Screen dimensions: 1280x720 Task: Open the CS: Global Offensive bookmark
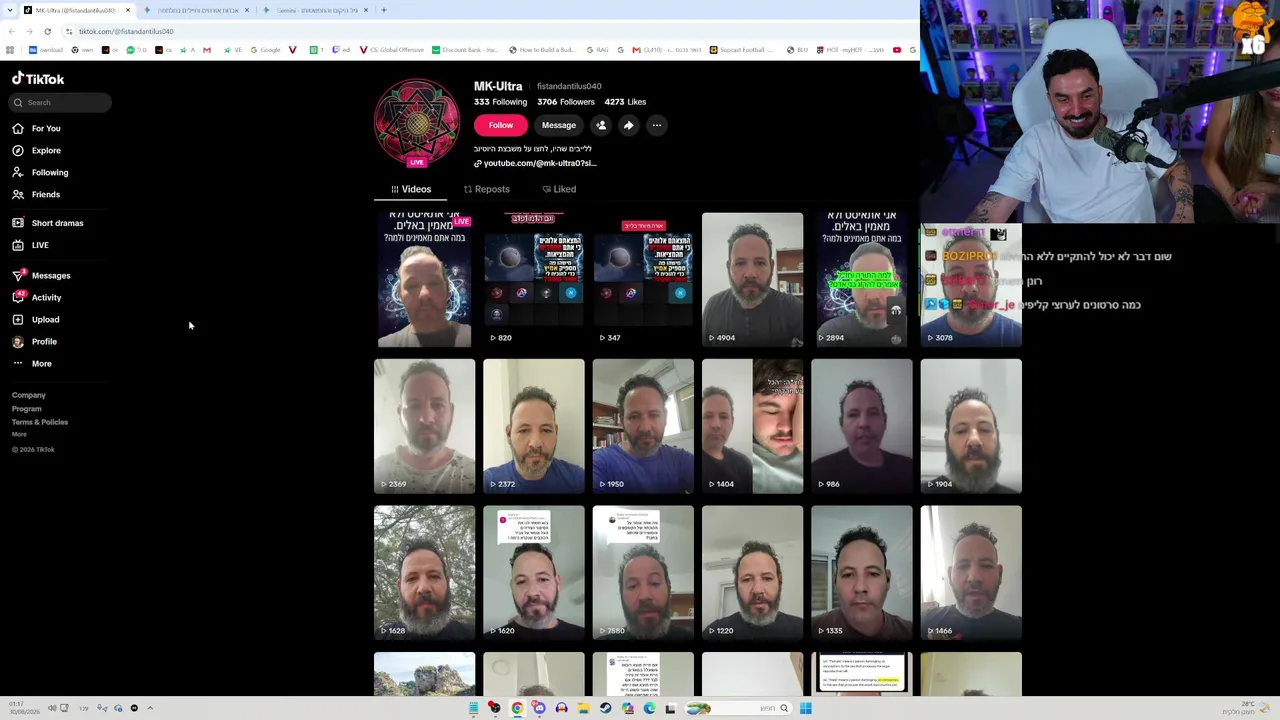pos(392,50)
